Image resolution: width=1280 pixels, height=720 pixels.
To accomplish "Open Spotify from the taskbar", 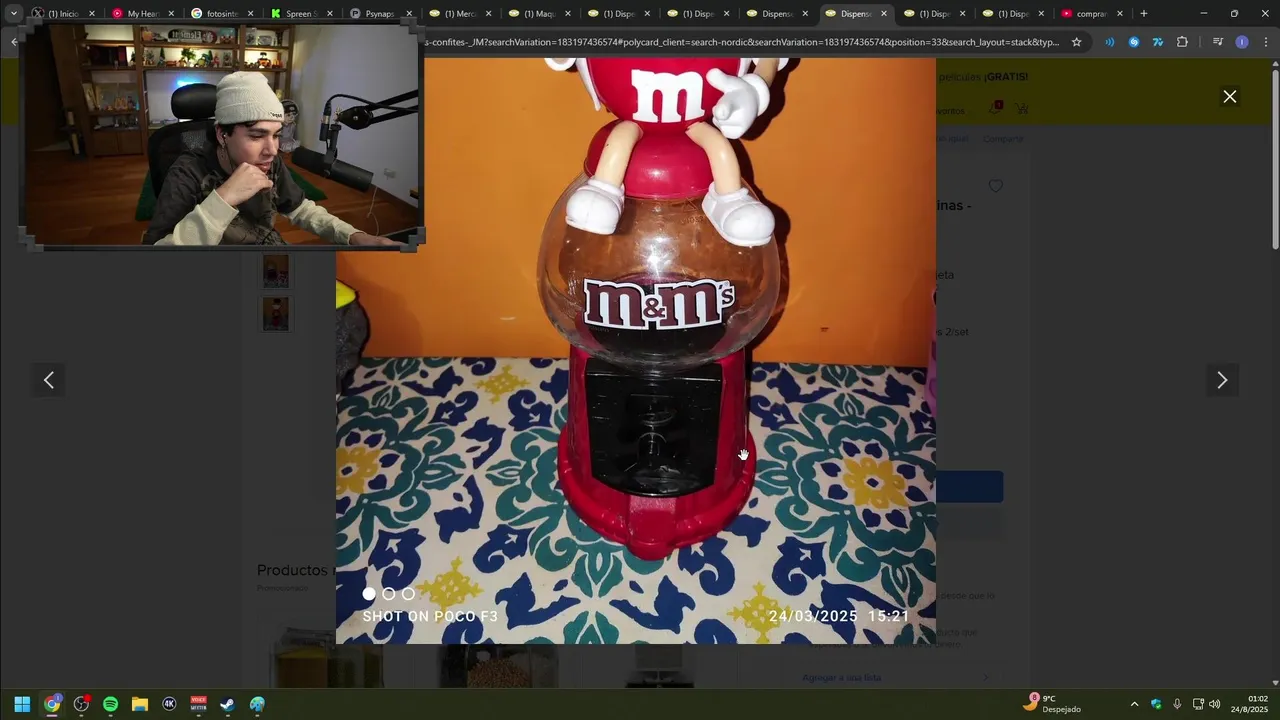I will click(x=110, y=704).
